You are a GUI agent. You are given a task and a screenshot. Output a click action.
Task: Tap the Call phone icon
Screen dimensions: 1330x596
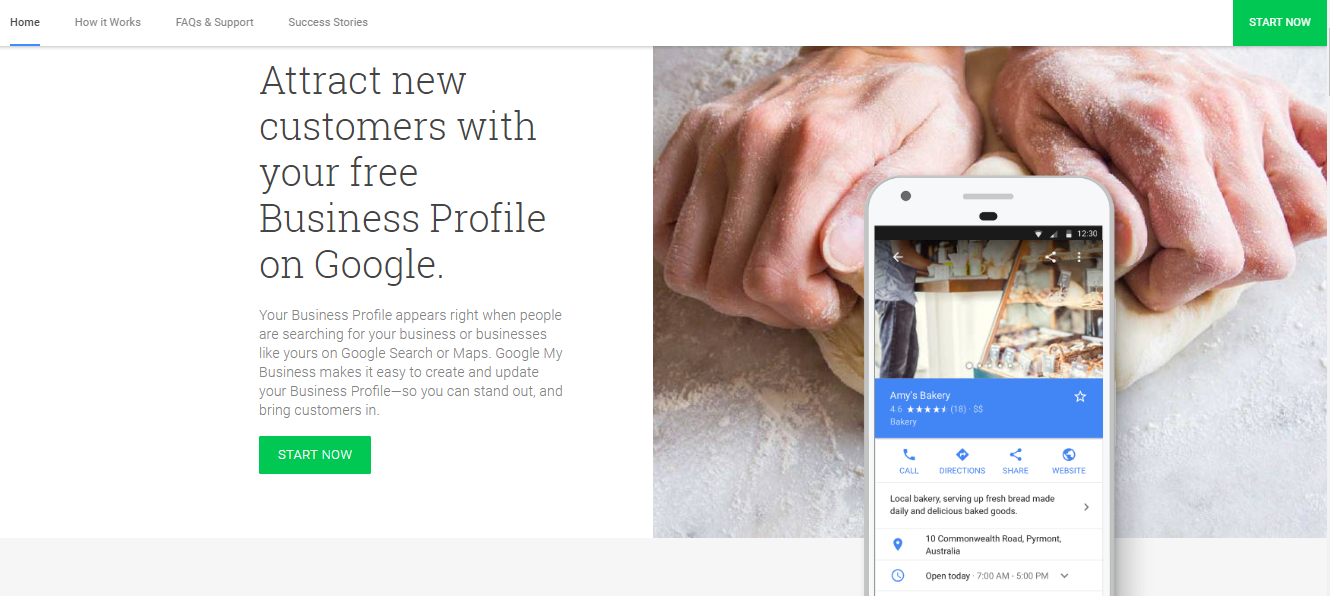tap(909, 455)
